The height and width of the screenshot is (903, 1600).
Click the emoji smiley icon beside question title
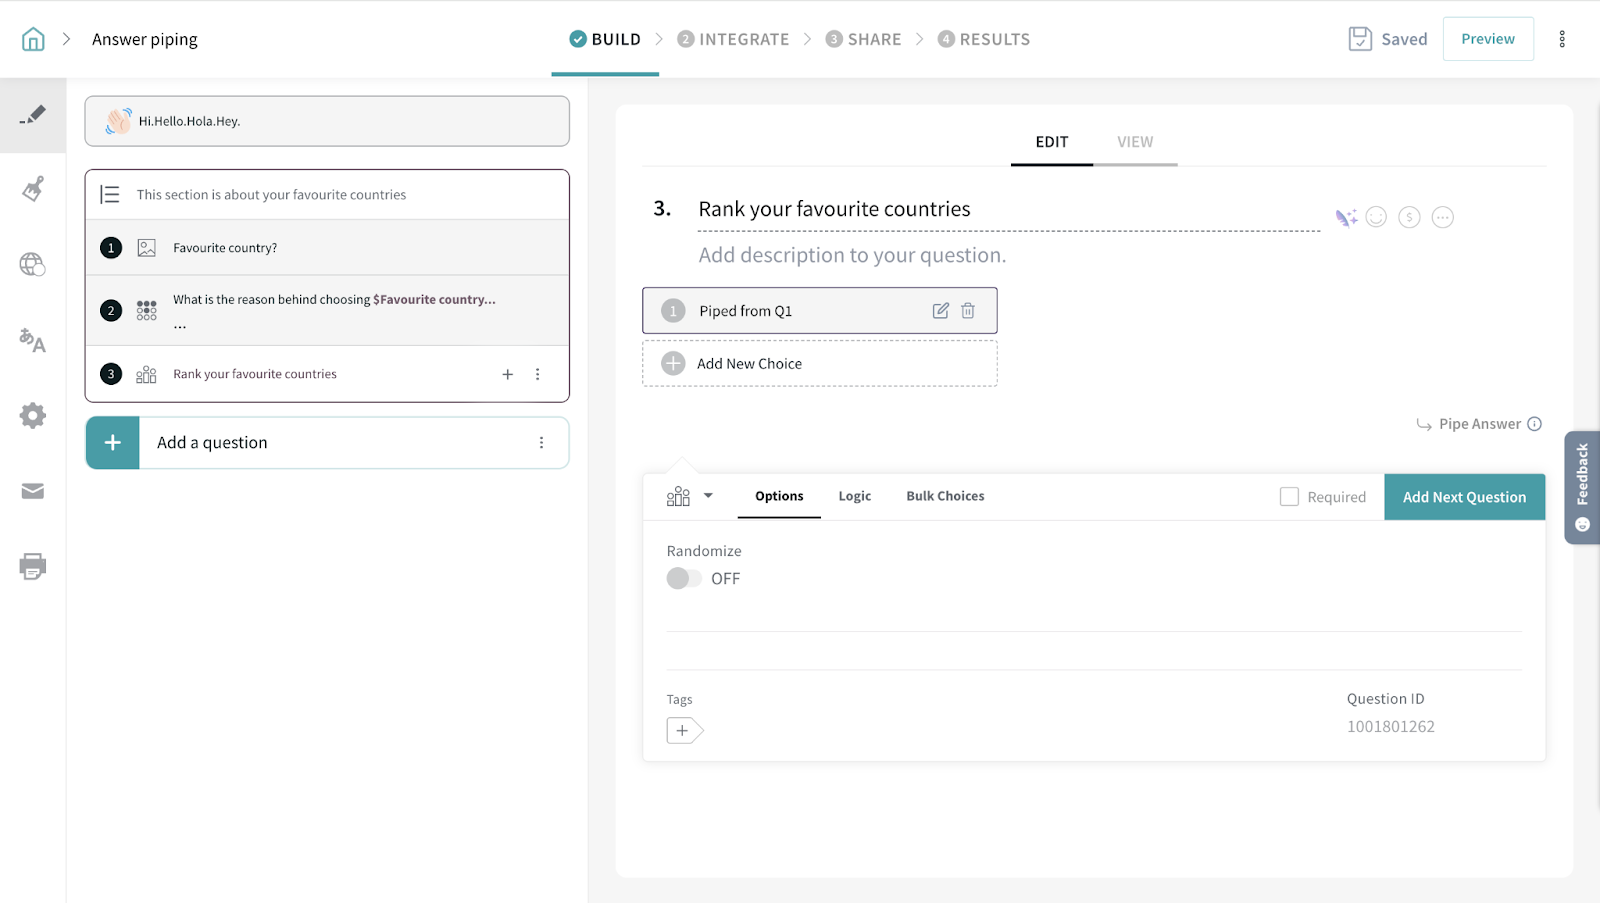[1376, 217]
